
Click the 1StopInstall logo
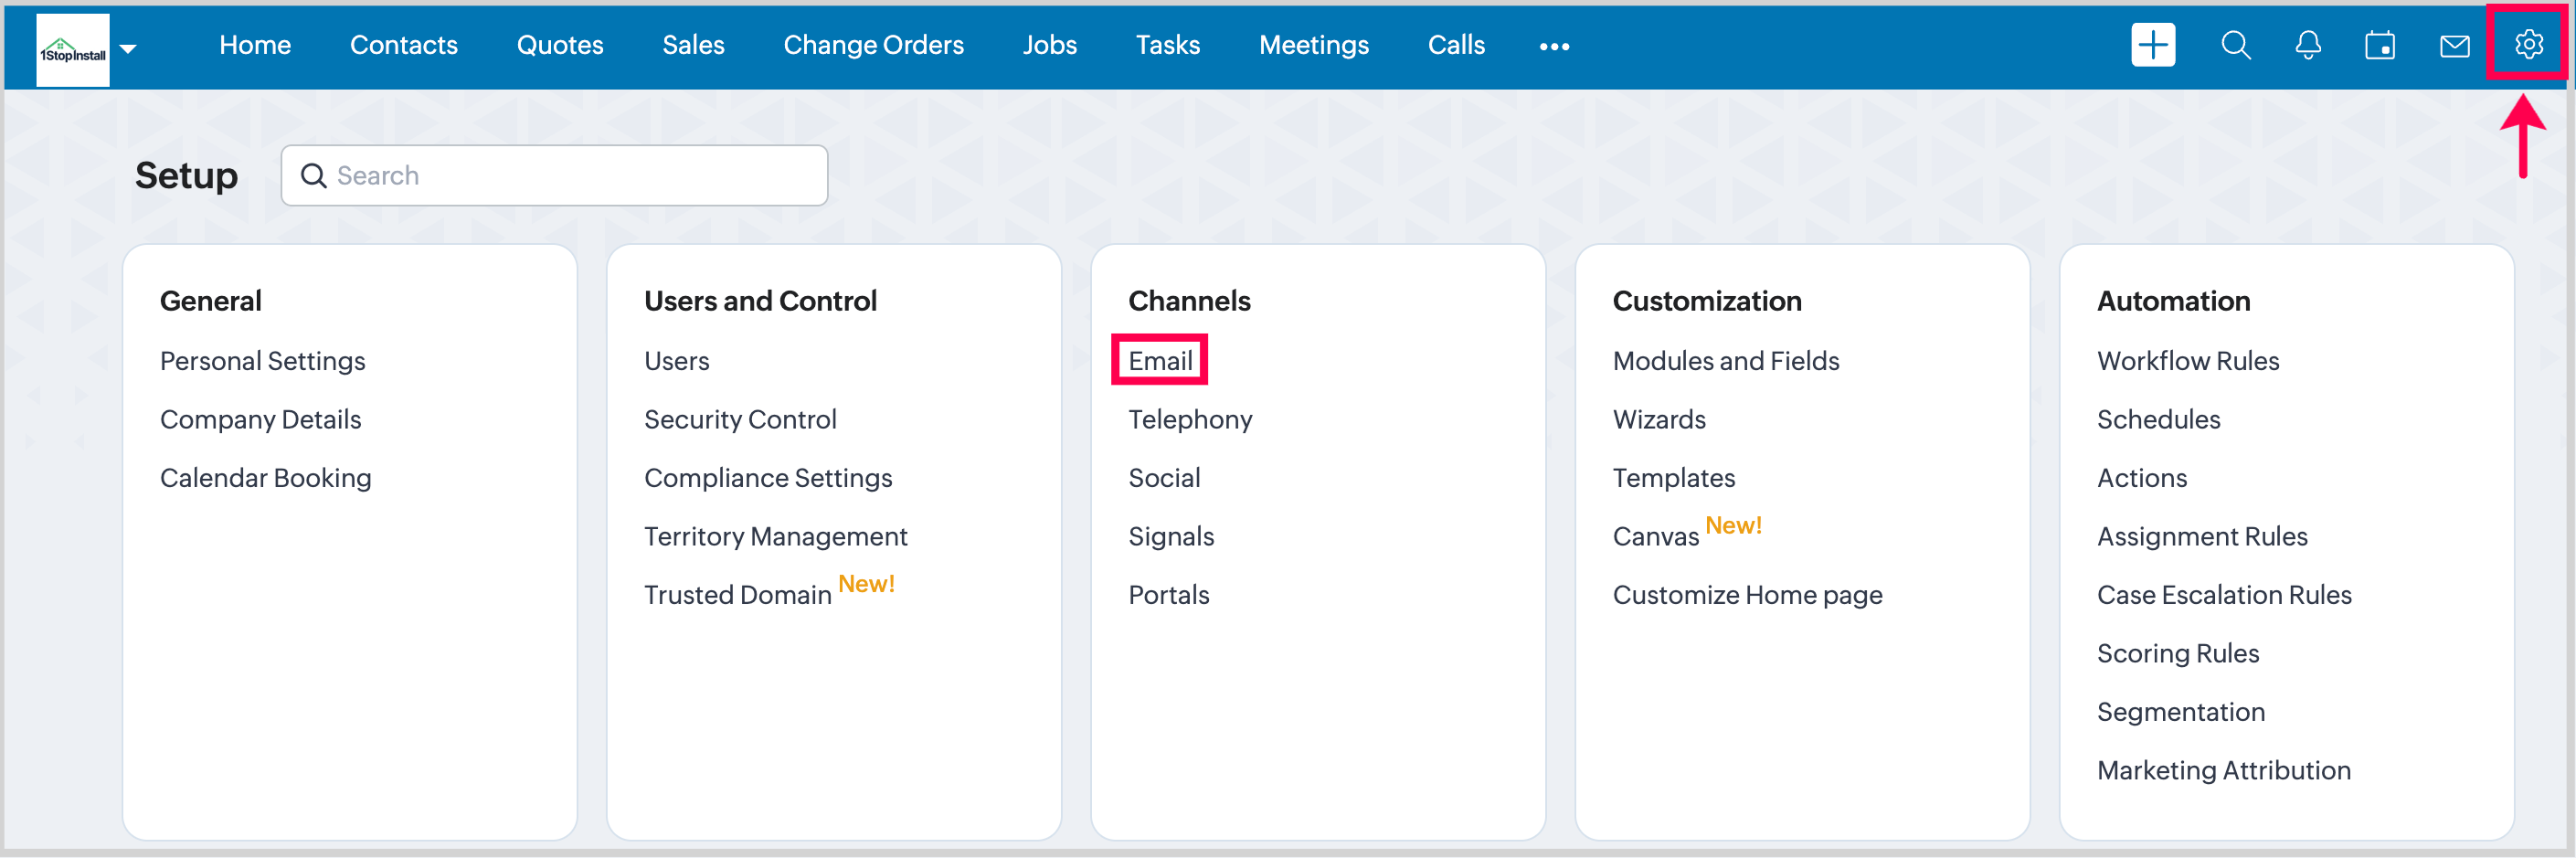[x=72, y=50]
